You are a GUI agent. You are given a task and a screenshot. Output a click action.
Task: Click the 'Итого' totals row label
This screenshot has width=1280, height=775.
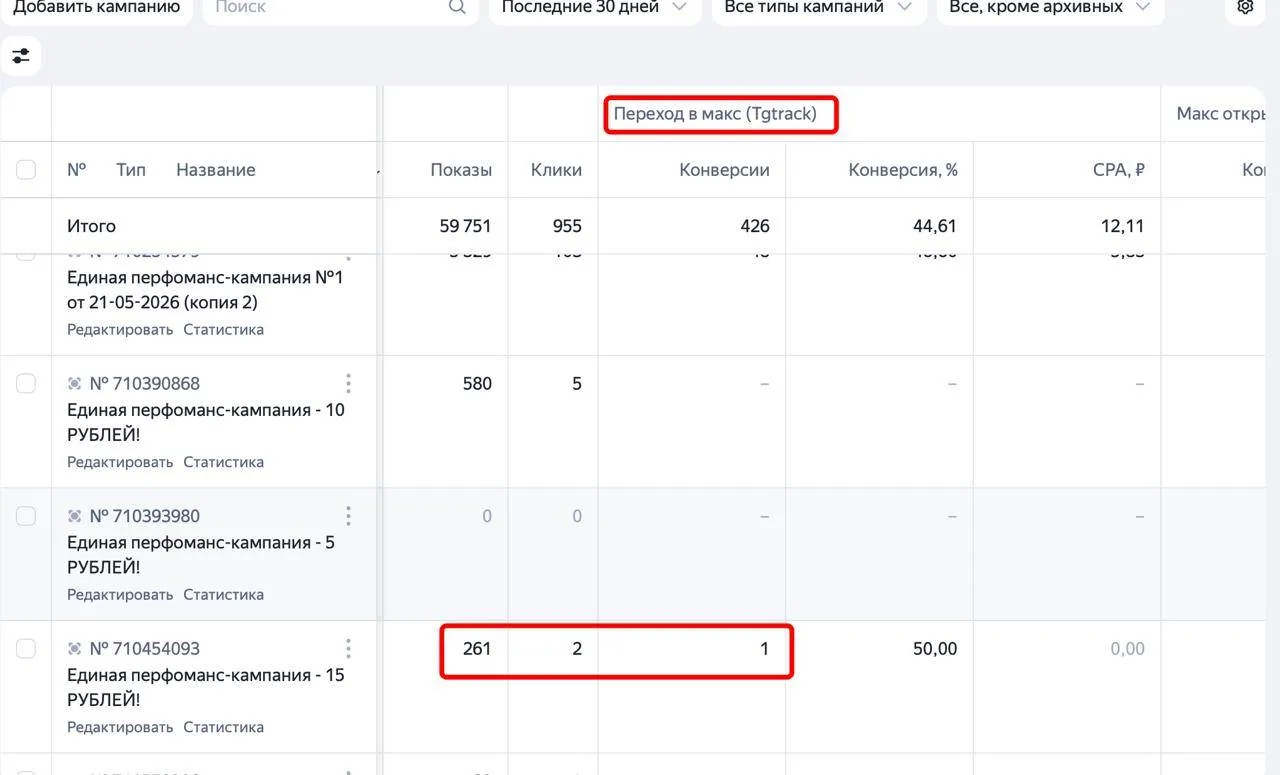tap(91, 226)
